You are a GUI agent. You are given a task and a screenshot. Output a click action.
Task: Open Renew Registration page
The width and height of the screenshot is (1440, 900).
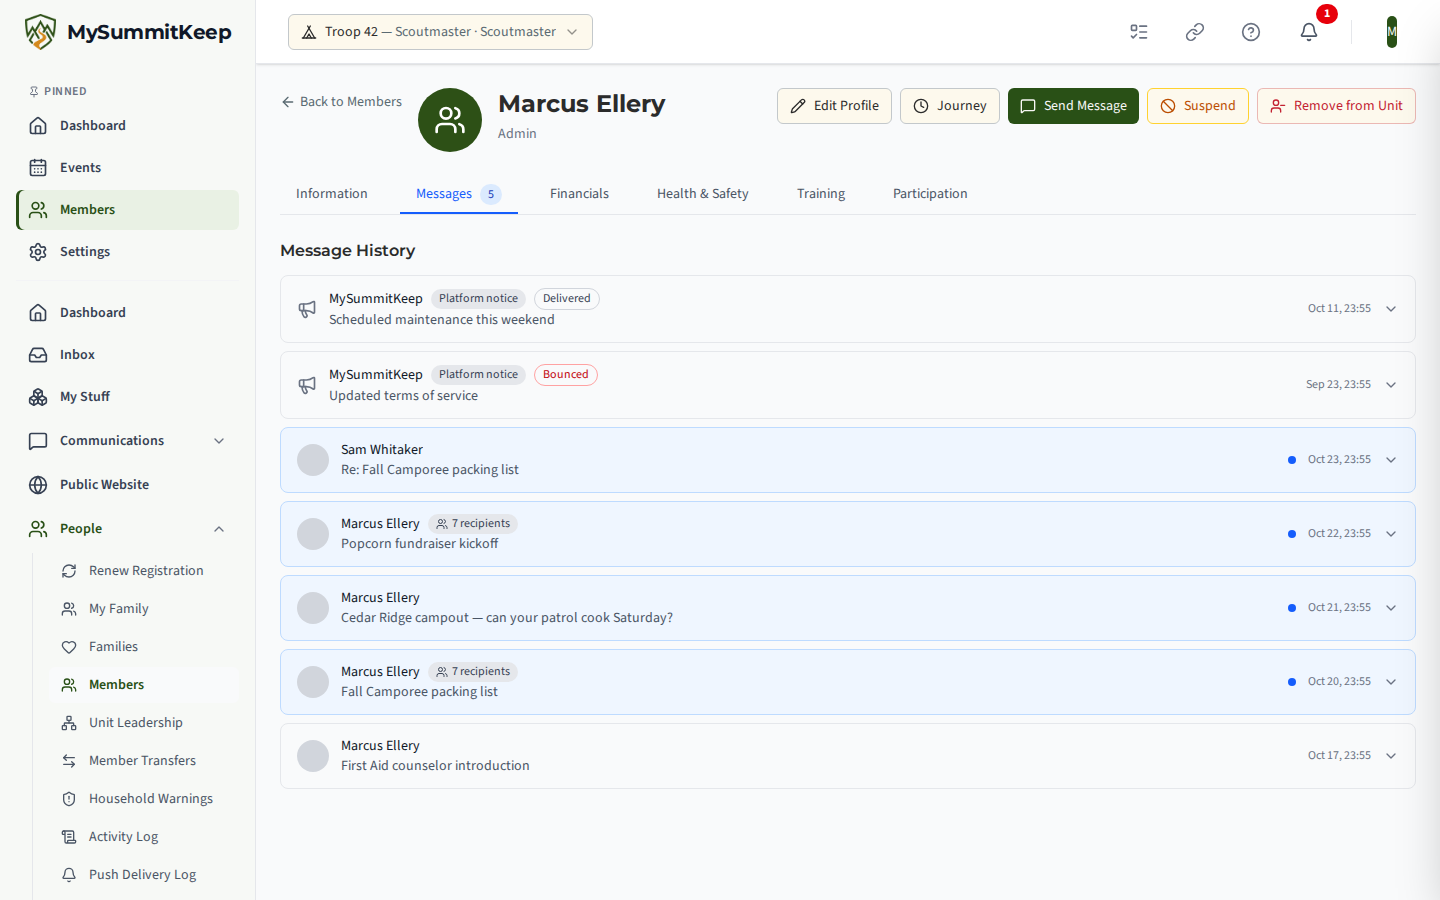(x=144, y=571)
